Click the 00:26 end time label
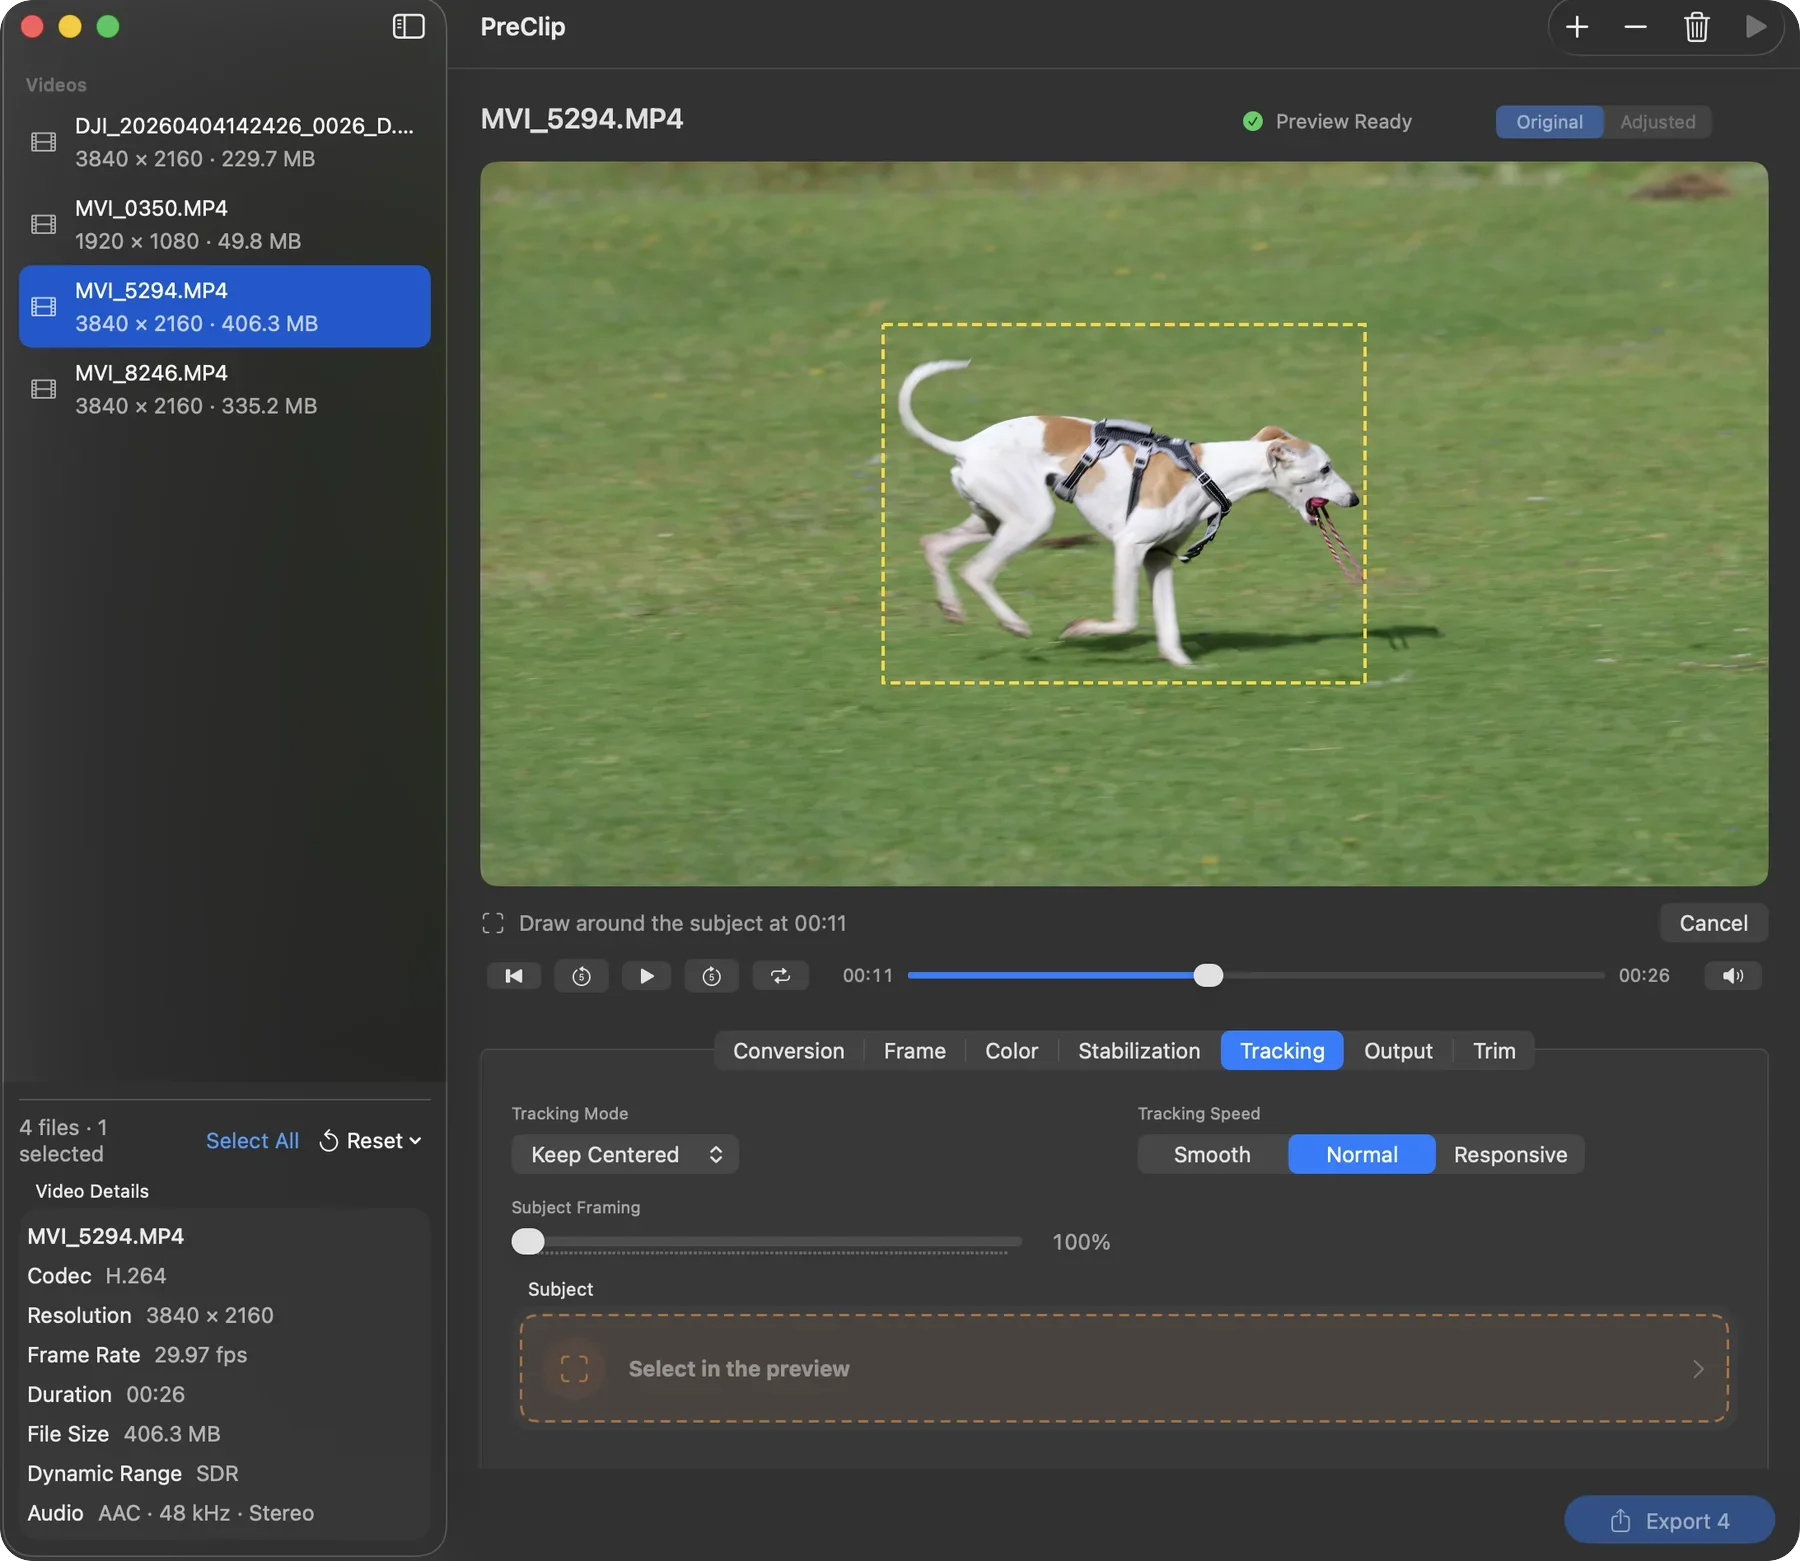This screenshot has width=1800, height=1561. click(x=1644, y=976)
